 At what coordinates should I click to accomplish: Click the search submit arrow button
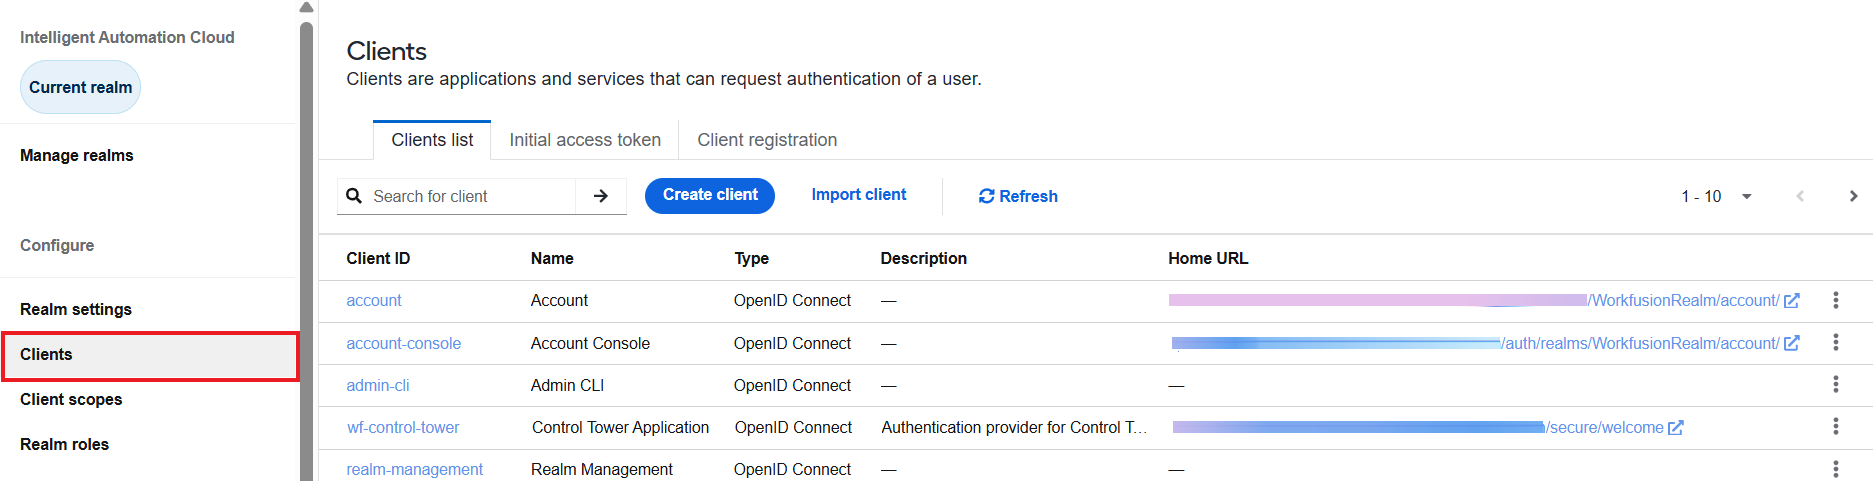coord(601,196)
